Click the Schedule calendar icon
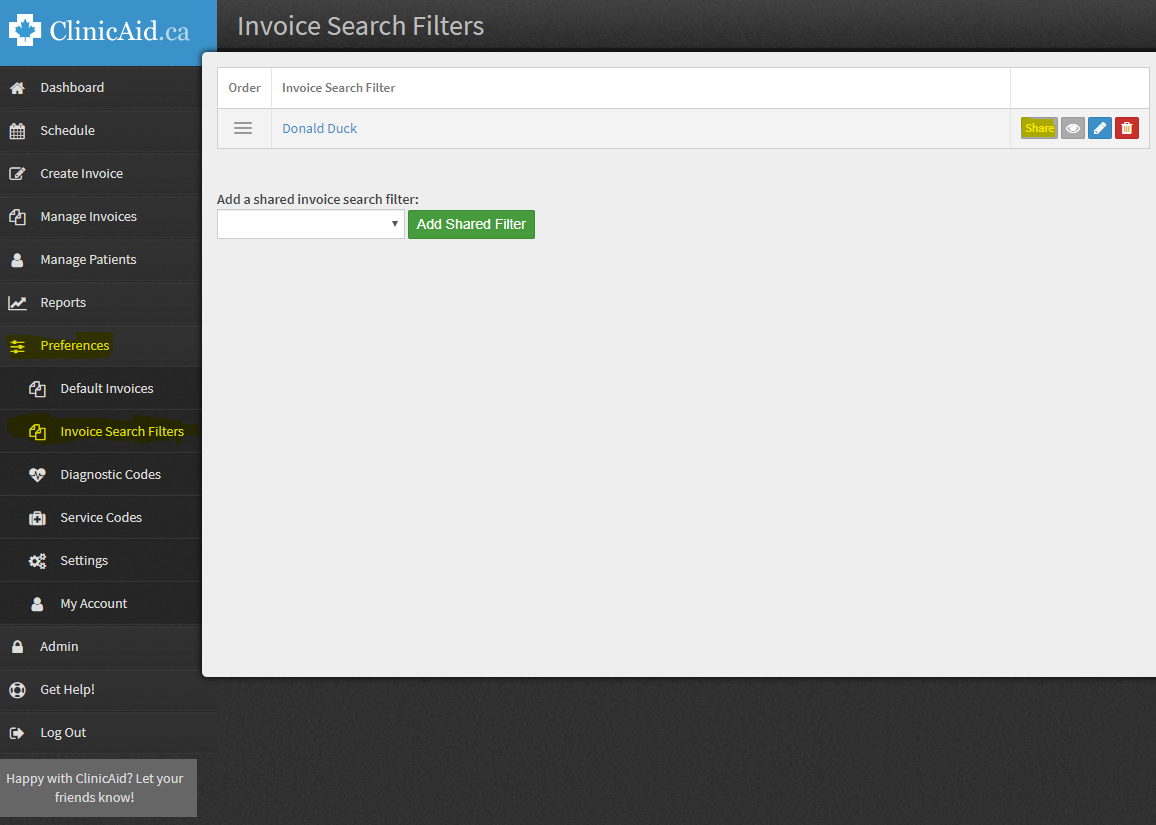This screenshot has height=825, width=1156. [x=18, y=131]
